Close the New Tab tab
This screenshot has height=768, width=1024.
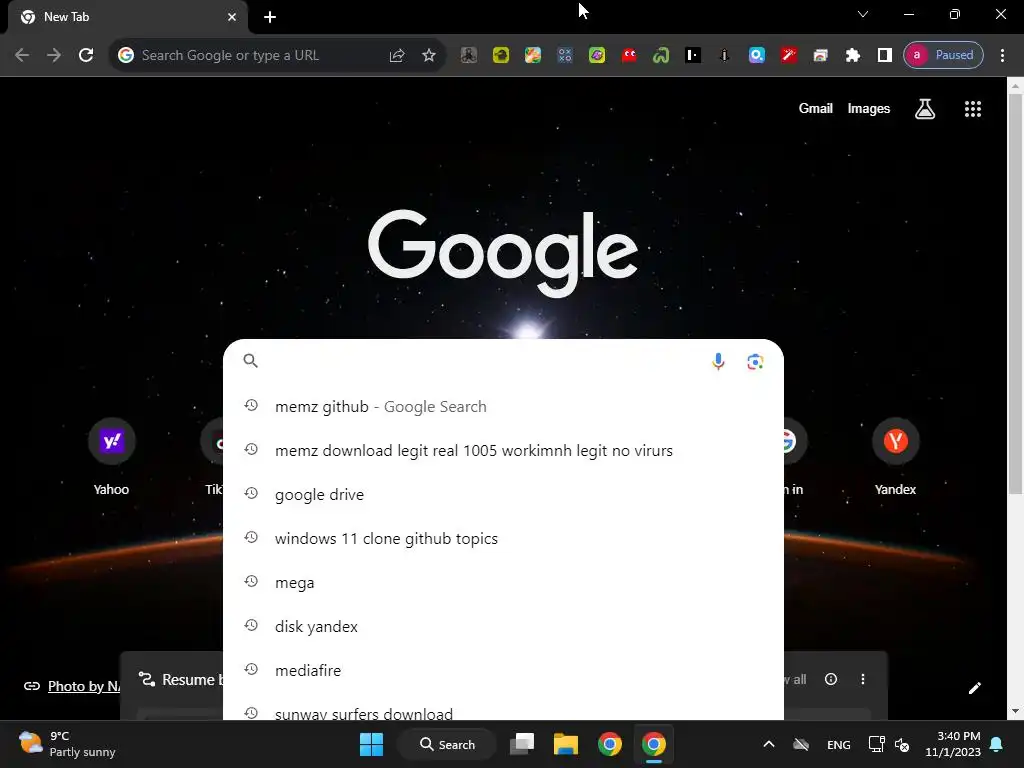point(232,17)
